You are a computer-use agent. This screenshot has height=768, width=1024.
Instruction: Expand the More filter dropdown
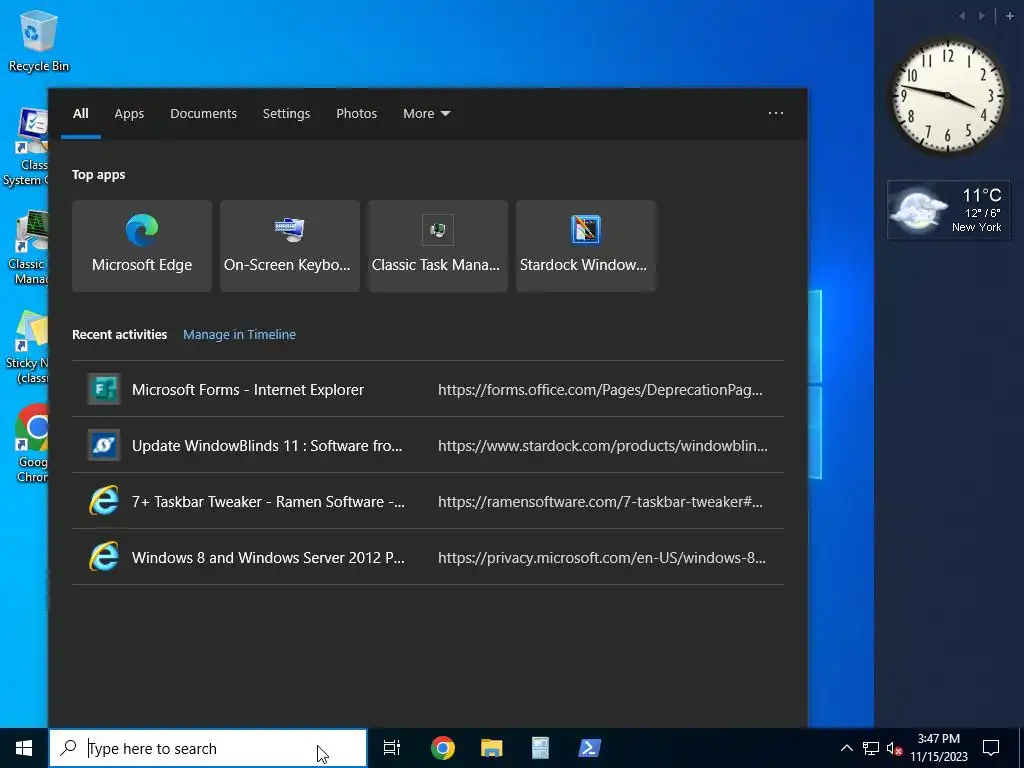(426, 114)
